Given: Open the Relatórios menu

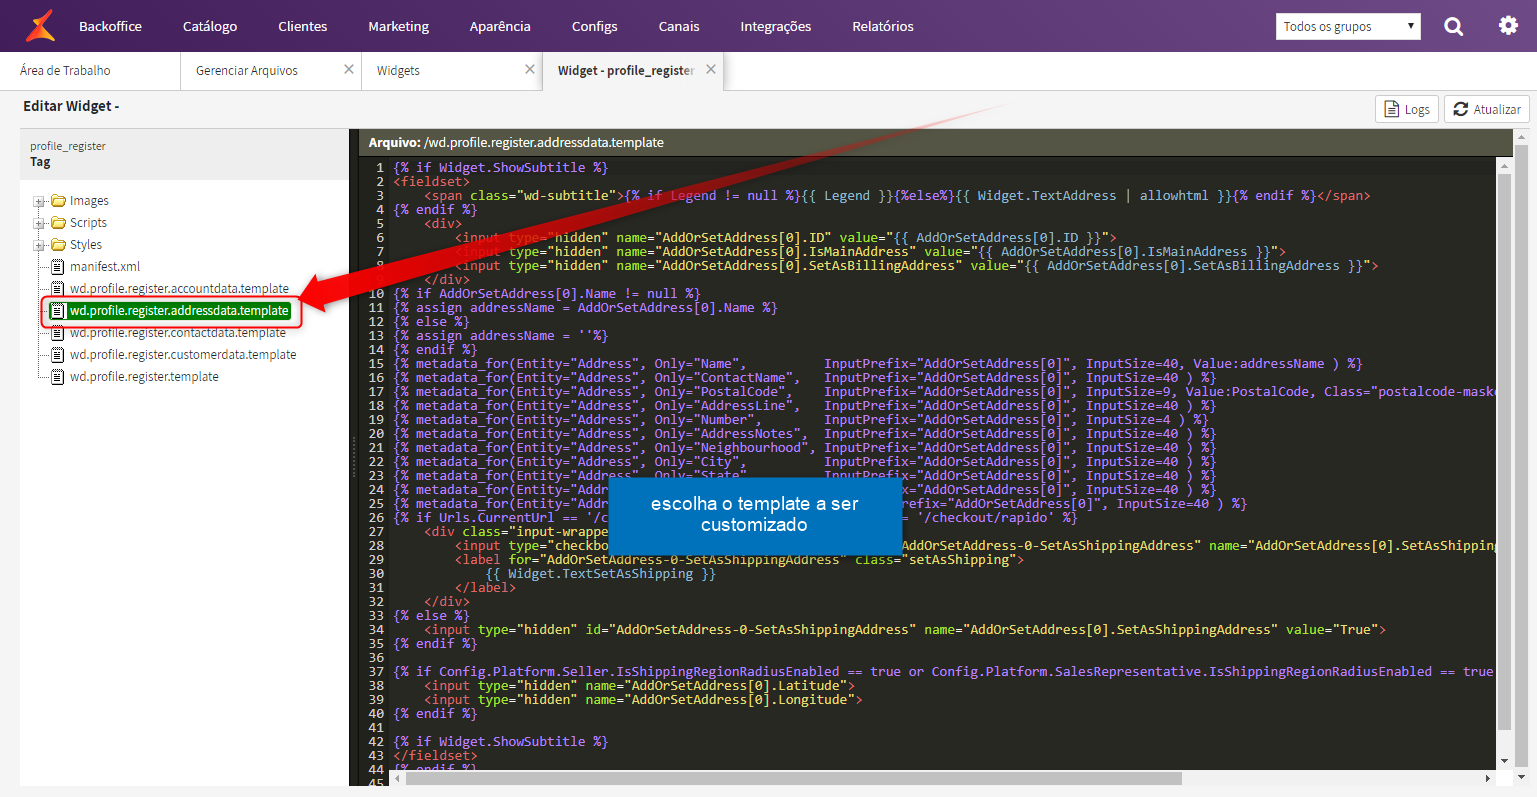Looking at the screenshot, I should point(883,26).
